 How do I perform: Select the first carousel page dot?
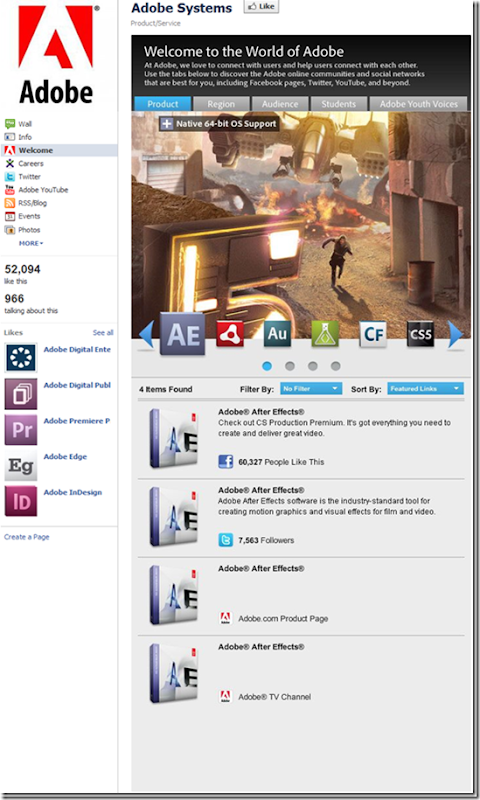point(267,366)
